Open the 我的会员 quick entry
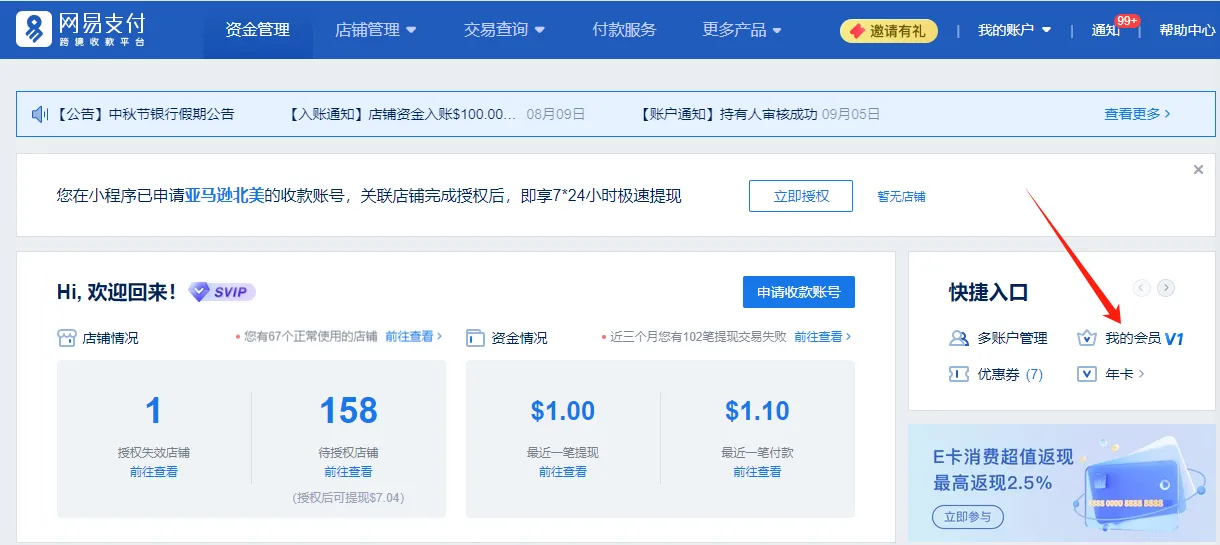1220x545 pixels. click(1130, 338)
